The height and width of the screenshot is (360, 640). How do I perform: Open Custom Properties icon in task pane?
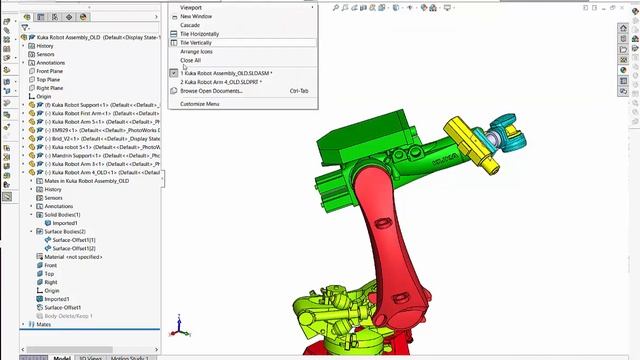pos(623,81)
